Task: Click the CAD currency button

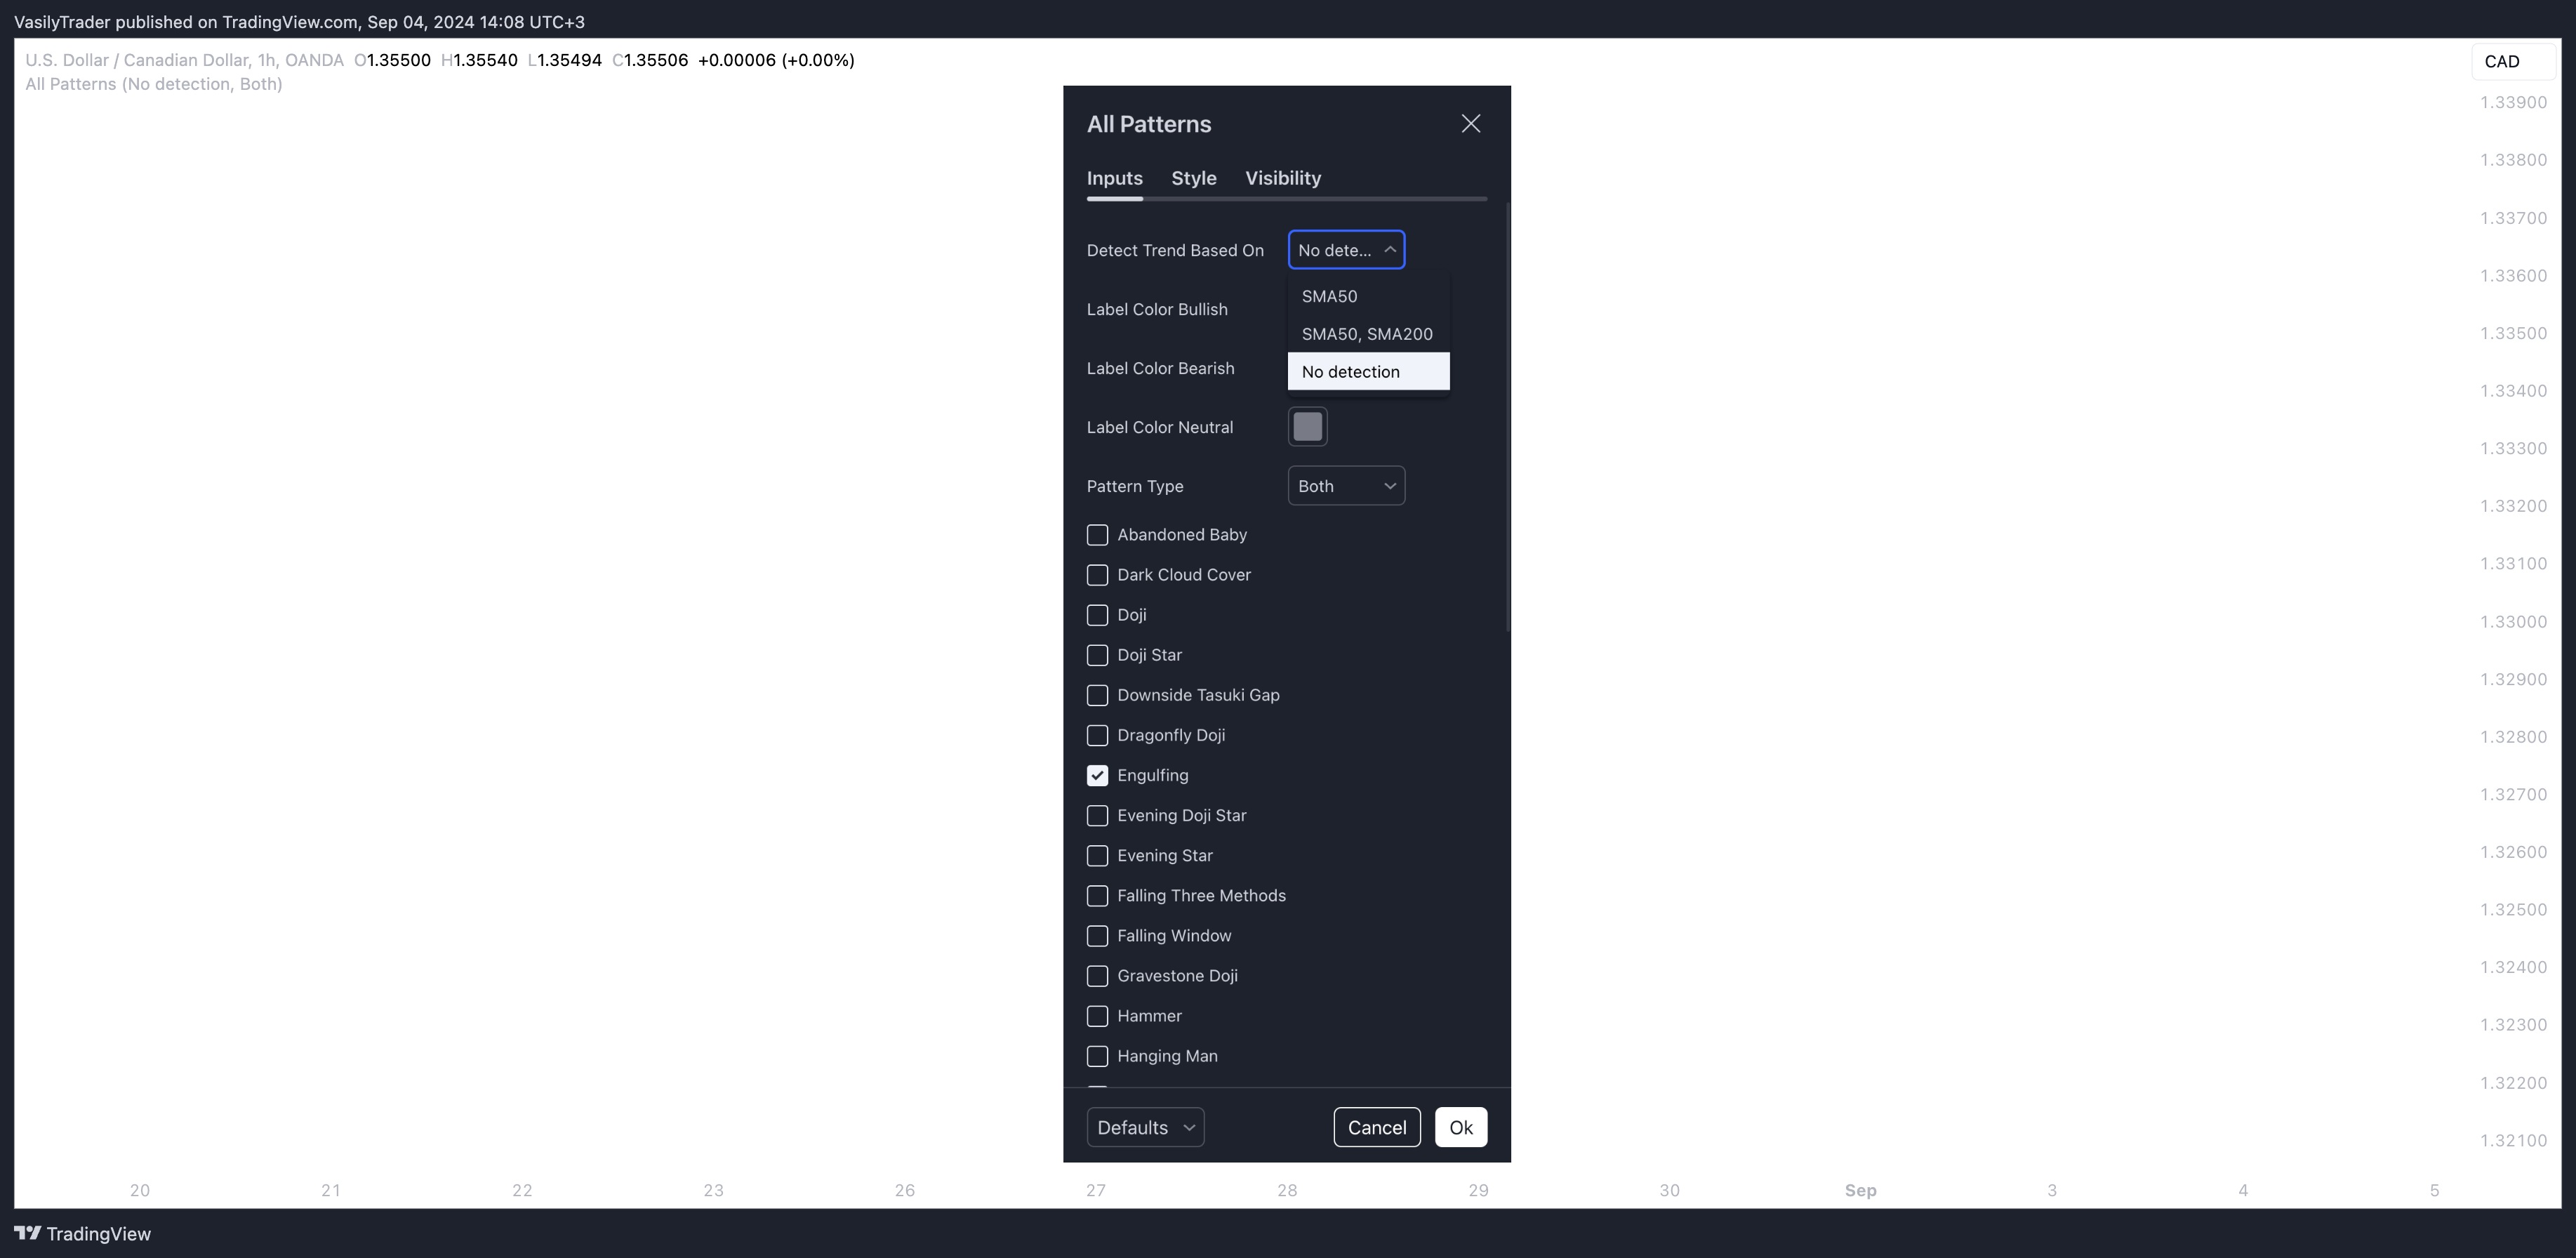Action: pos(2513,61)
